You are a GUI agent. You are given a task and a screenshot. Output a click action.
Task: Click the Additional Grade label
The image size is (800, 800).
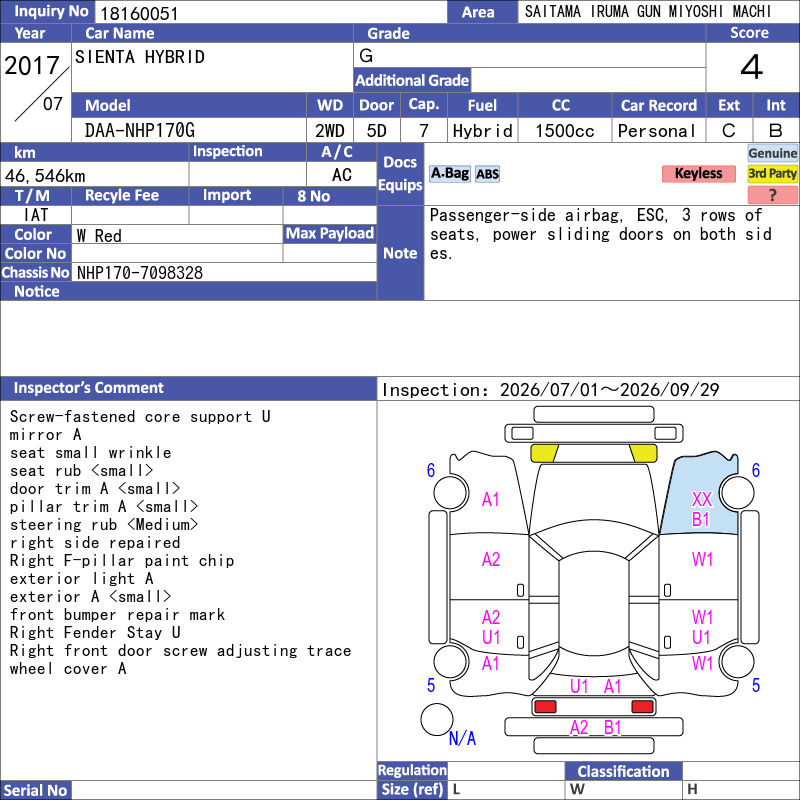[412, 80]
